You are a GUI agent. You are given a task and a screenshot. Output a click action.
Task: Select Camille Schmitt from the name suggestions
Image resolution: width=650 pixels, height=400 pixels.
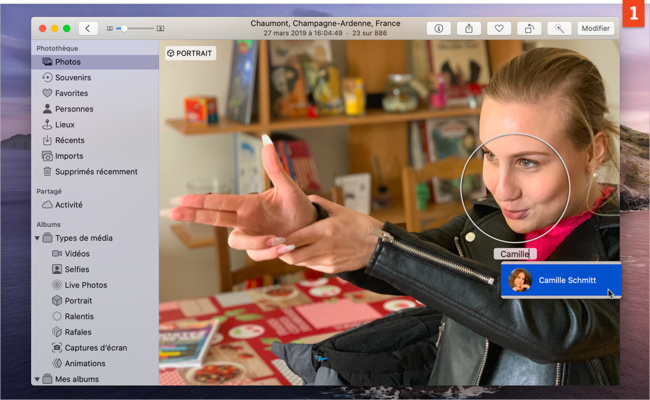[x=560, y=281]
